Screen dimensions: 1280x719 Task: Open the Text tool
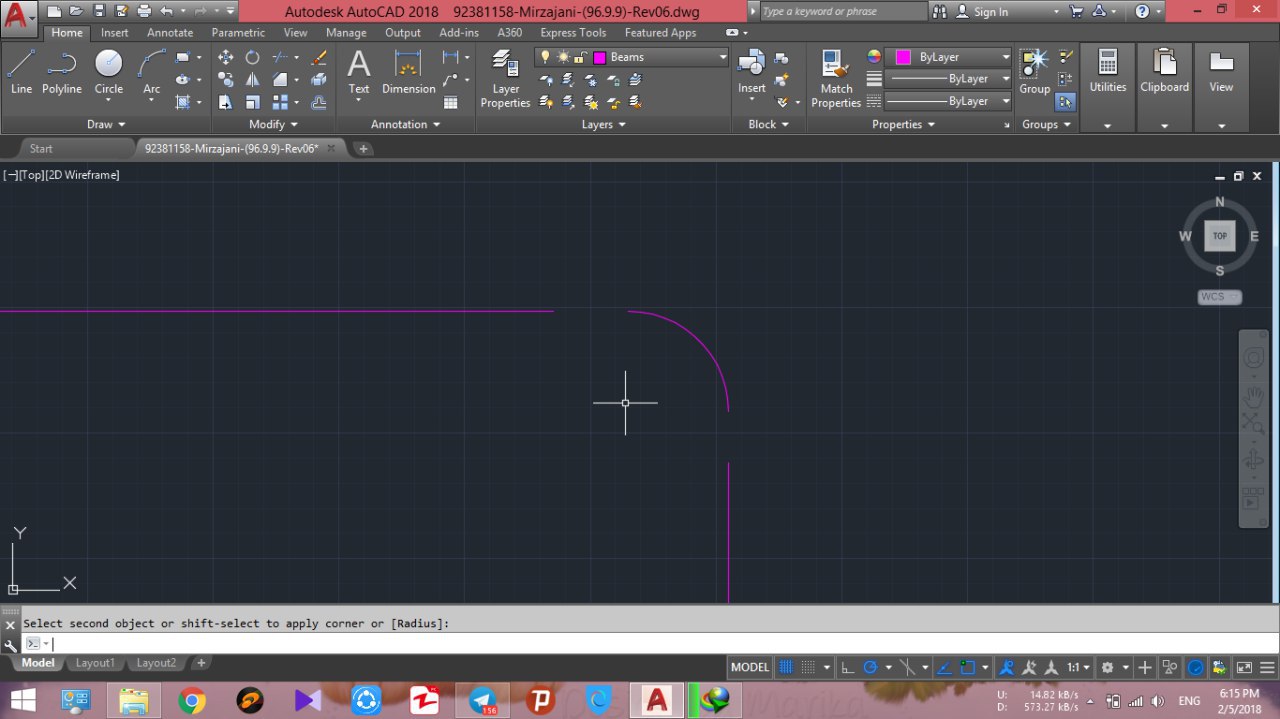coord(358,72)
